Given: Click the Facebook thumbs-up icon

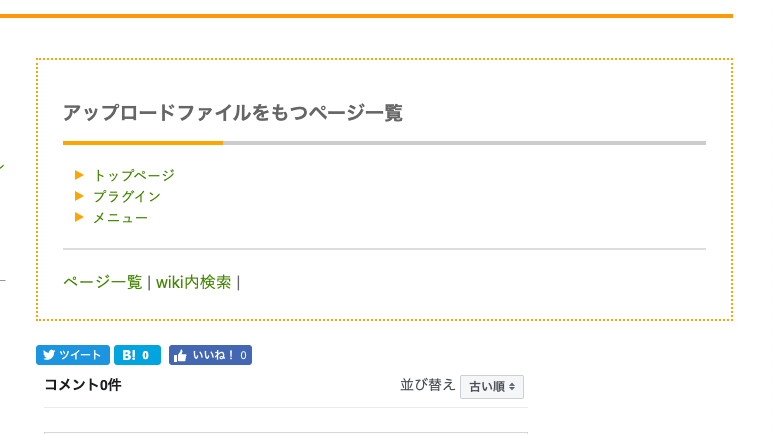Looking at the screenshot, I should (180, 355).
